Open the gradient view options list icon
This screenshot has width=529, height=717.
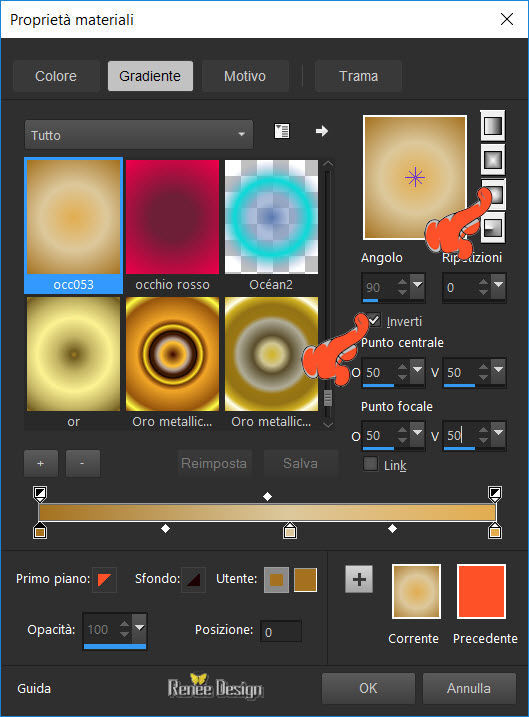tap(282, 131)
